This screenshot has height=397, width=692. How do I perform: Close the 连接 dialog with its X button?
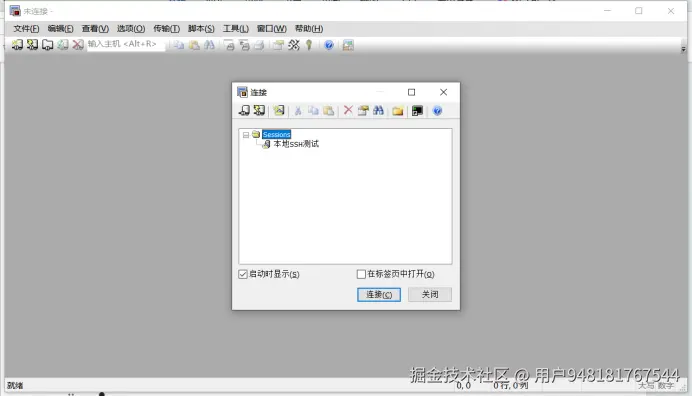444,92
